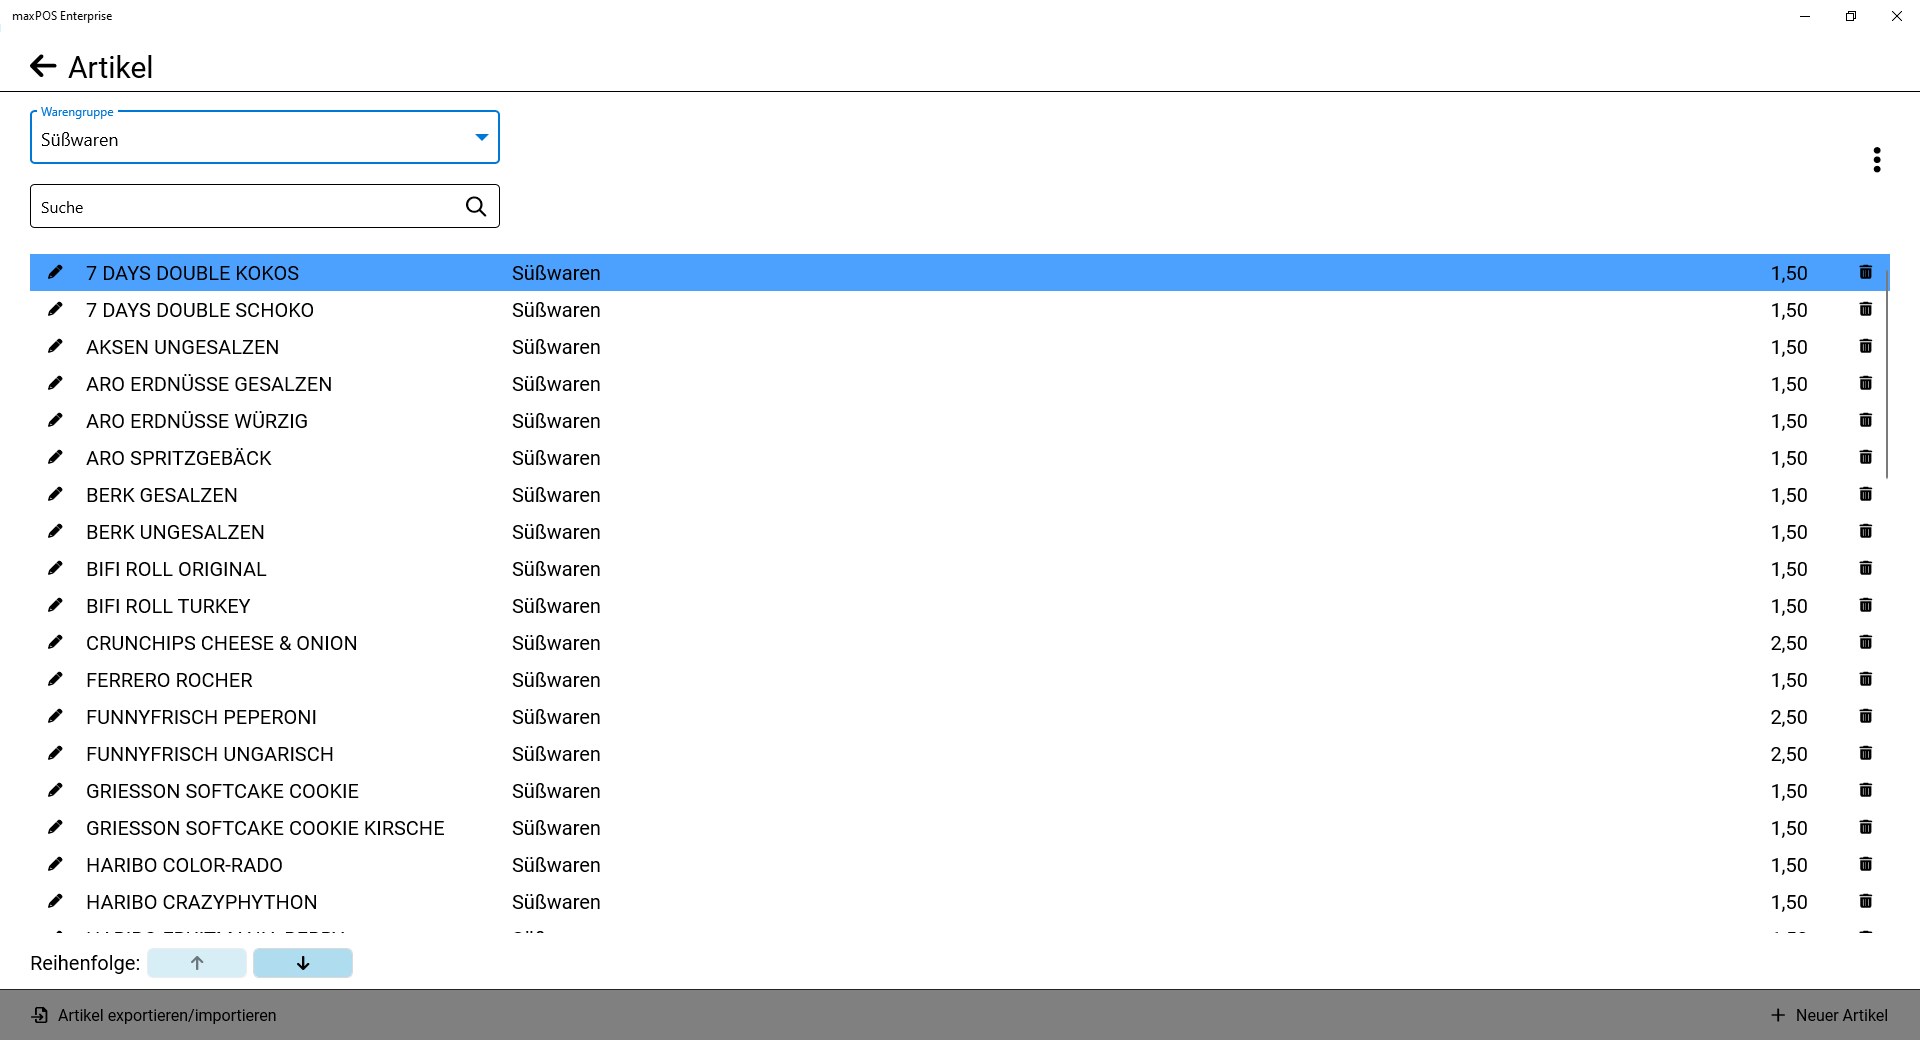Click the Süßwaren group cell of AKSEN UNGESALZEN
Screen dimensions: 1920x1040
[x=556, y=347]
